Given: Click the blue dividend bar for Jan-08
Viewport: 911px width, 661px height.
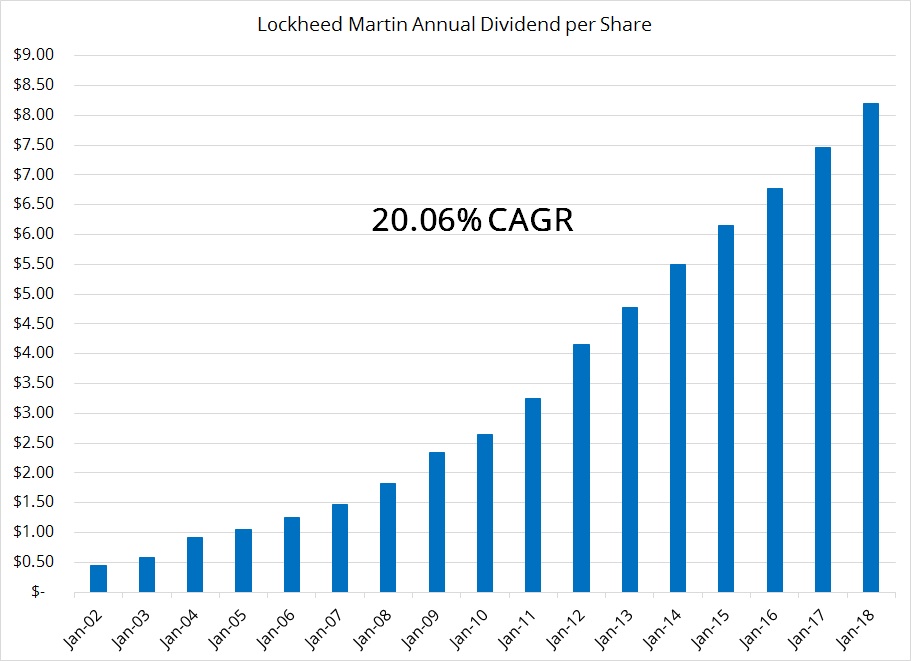Looking at the screenshot, I should tap(388, 538).
